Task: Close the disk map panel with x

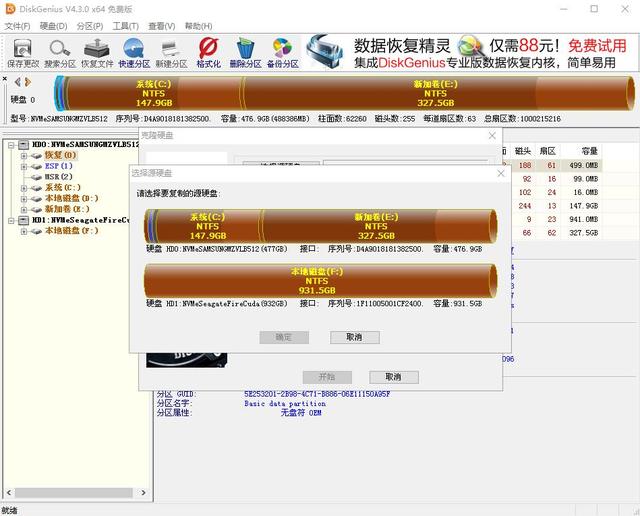Action: point(4,78)
